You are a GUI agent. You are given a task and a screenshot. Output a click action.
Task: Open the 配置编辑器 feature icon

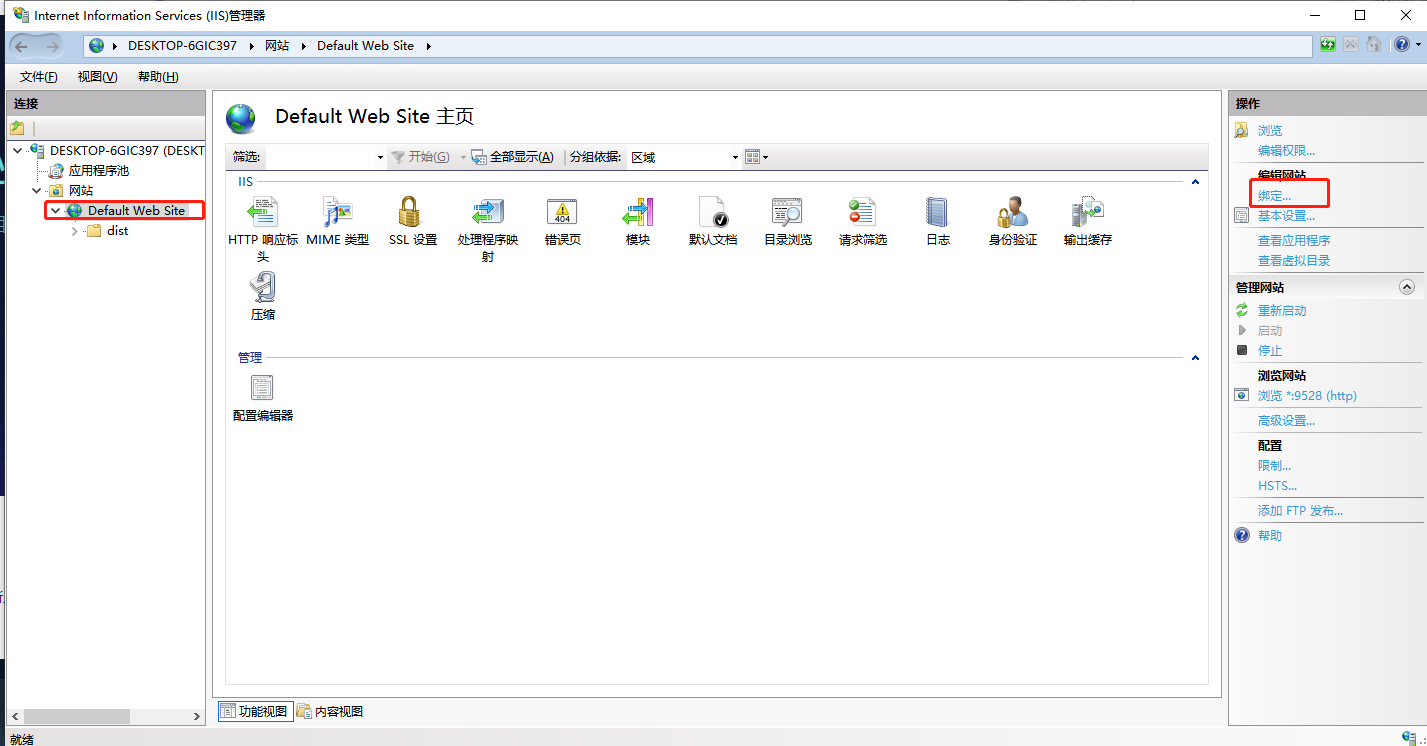pyautogui.click(x=263, y=387)
